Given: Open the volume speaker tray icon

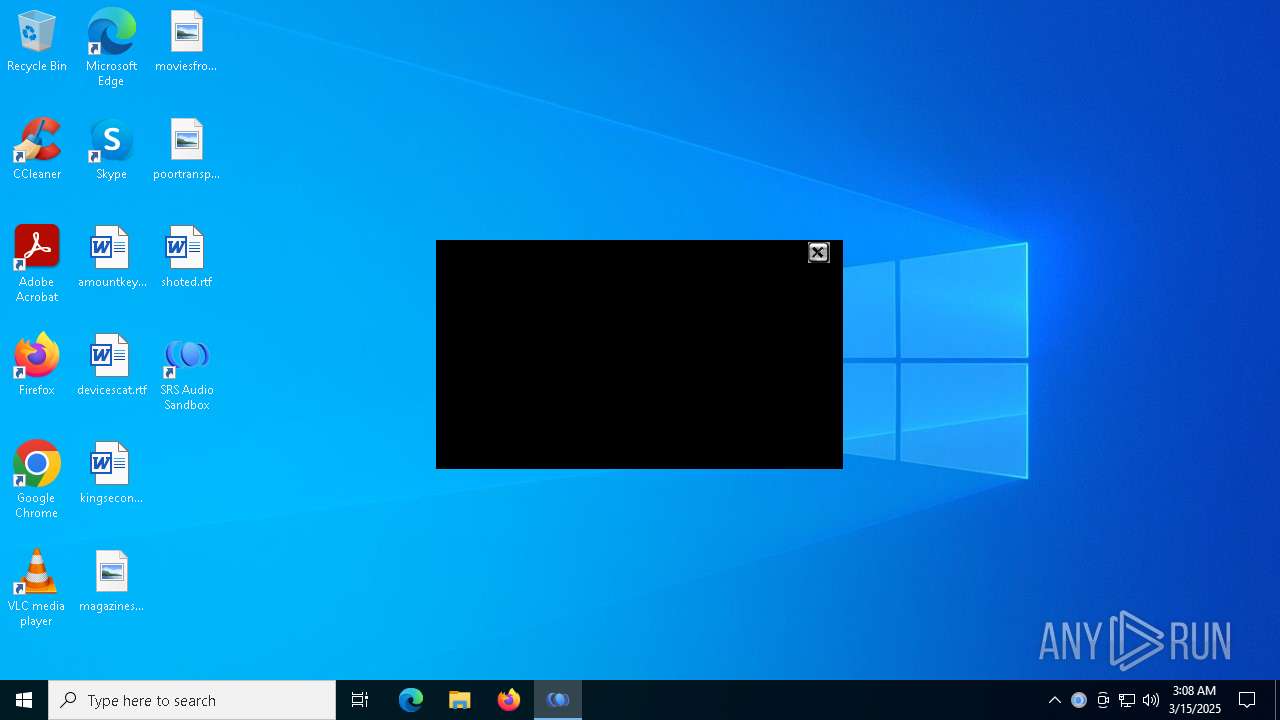Looking at the screenshot, I should pyautogui.click(x=1151, y=700).
